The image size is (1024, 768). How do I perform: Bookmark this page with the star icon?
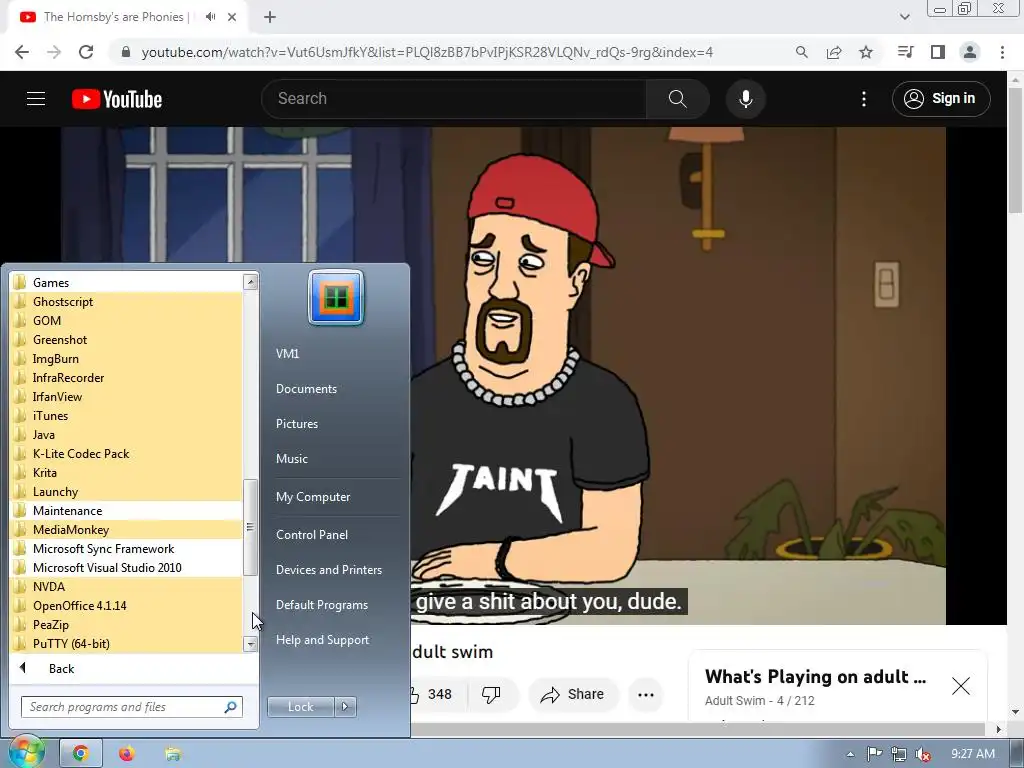[x=866, y=52]
